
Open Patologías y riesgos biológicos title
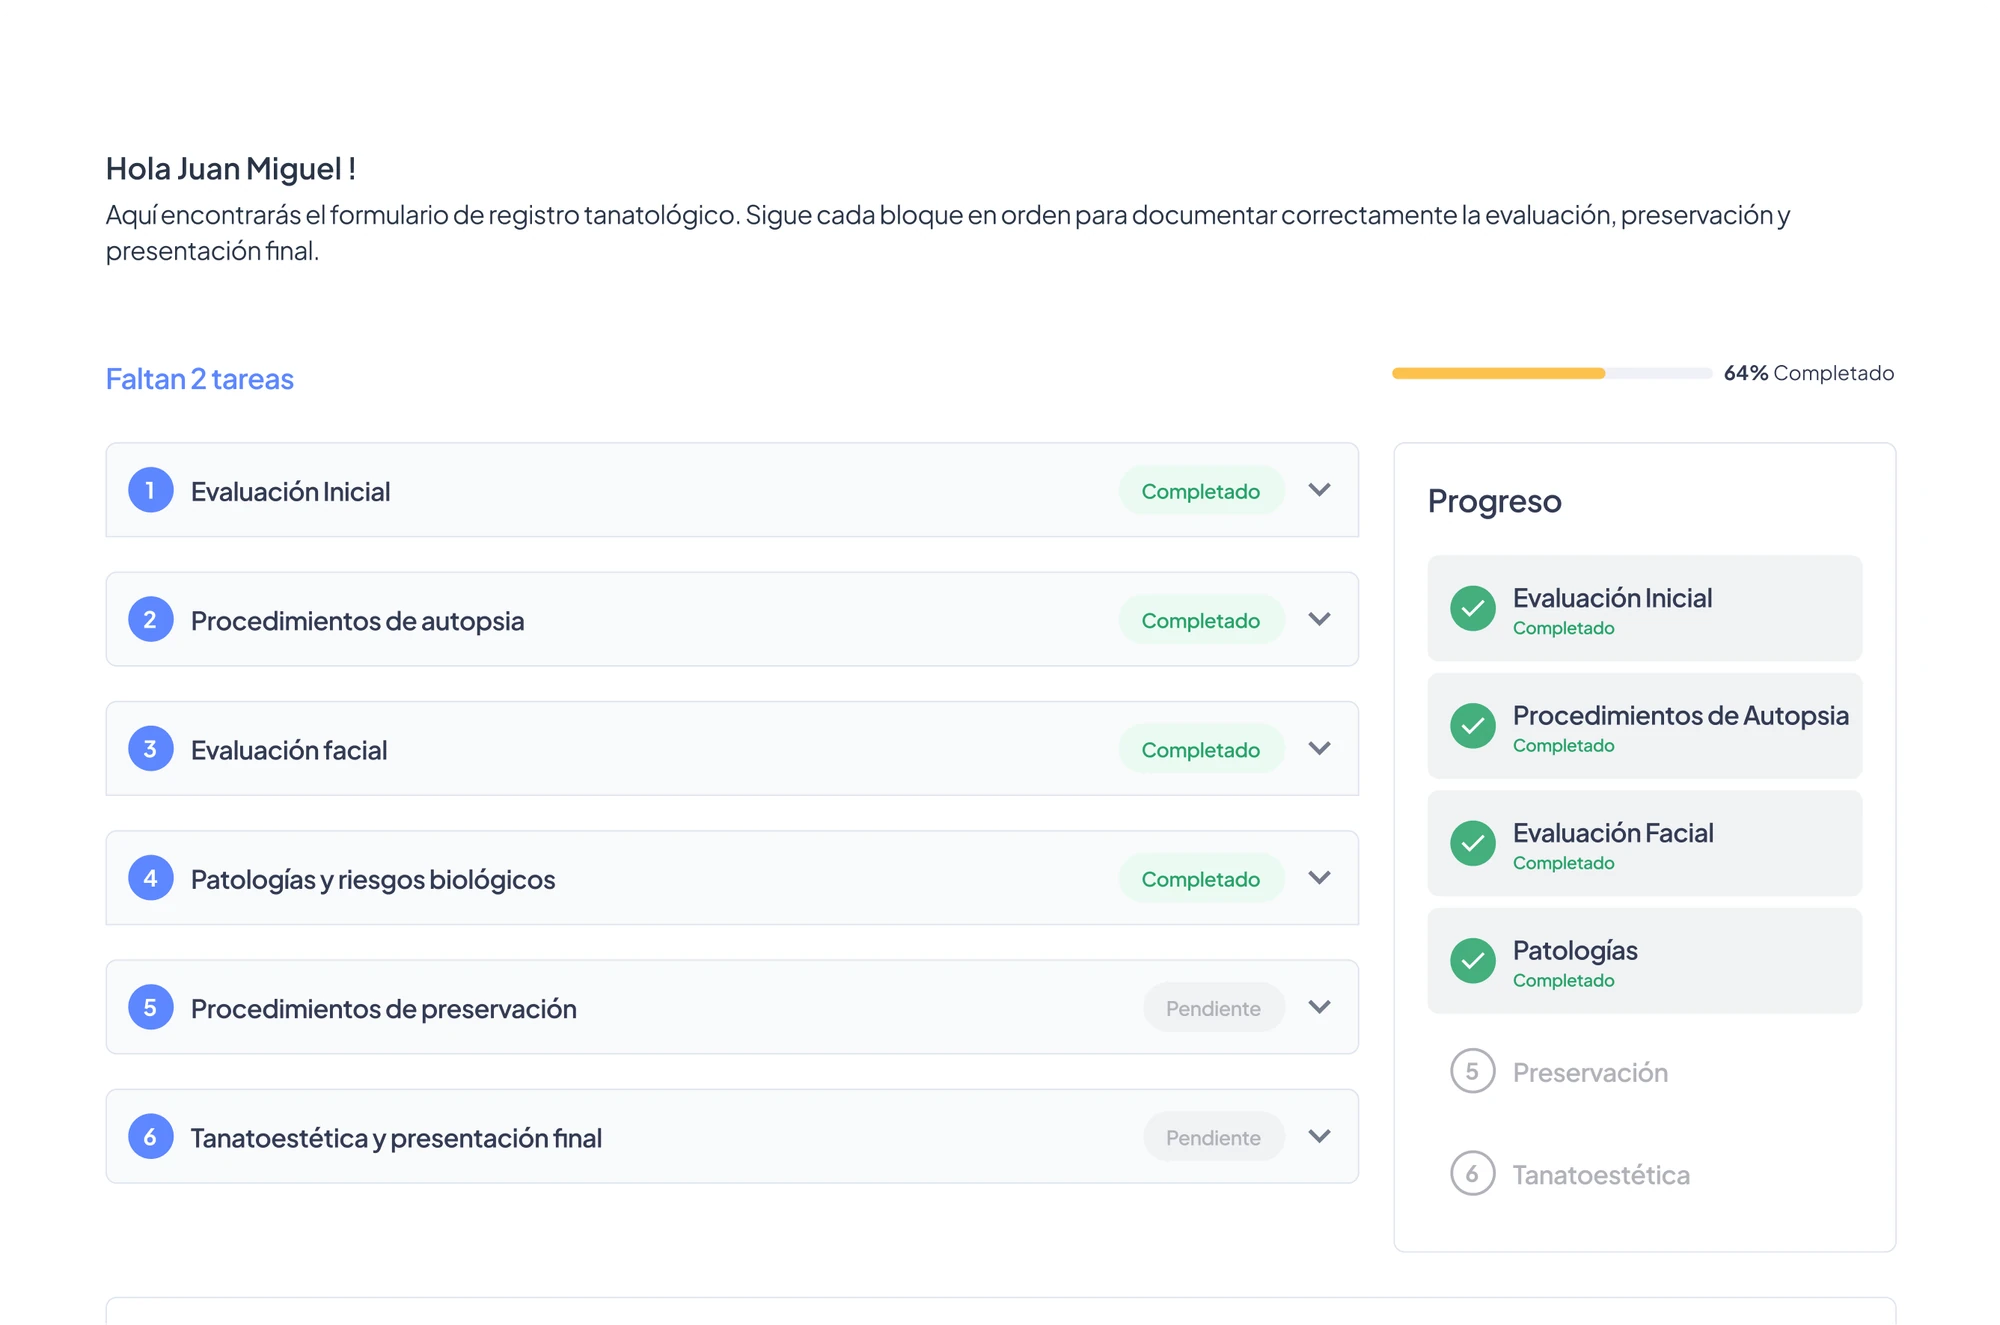[x=373, y=878]
